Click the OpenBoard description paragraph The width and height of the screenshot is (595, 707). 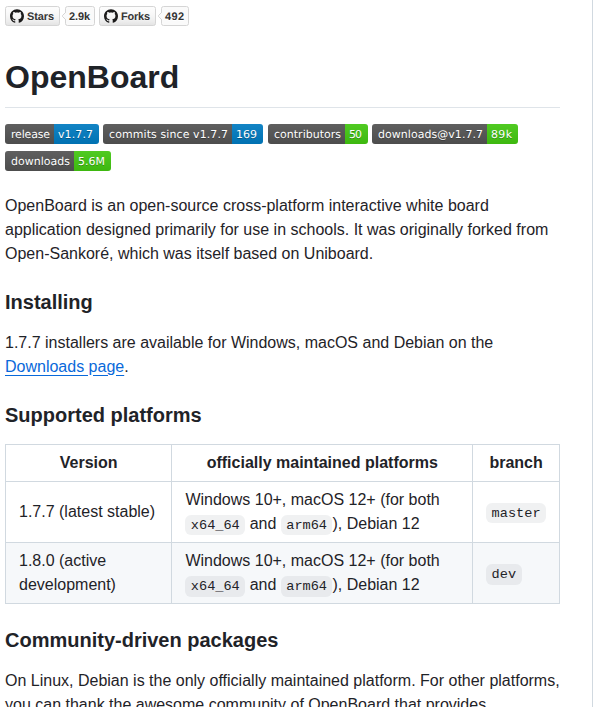point(276,230)
